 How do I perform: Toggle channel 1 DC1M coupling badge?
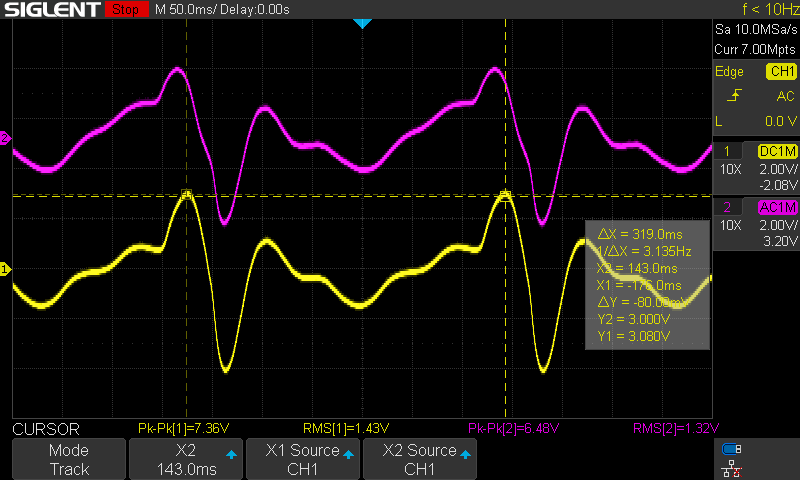pos(778,151)
